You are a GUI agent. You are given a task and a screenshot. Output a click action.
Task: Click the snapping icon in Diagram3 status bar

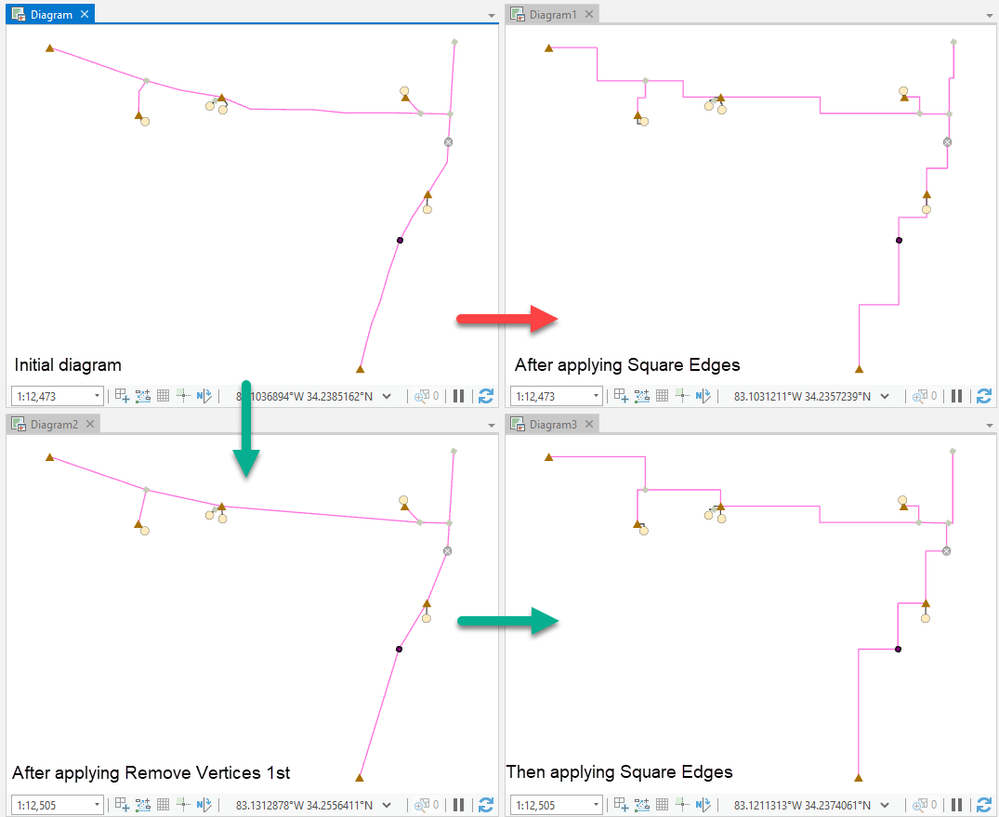pos(642,804)
